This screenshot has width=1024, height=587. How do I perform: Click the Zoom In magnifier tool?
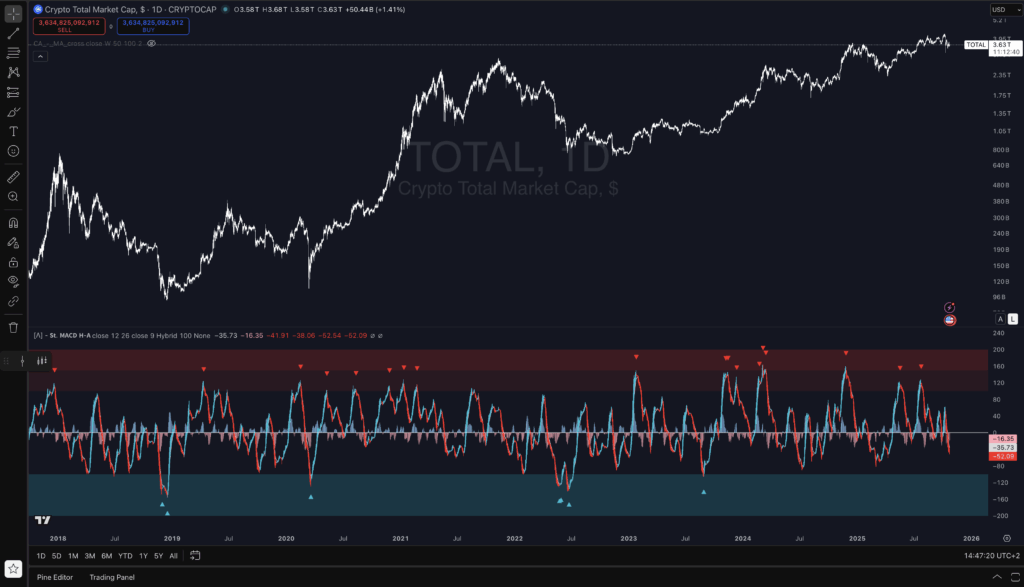pos(13,197)
